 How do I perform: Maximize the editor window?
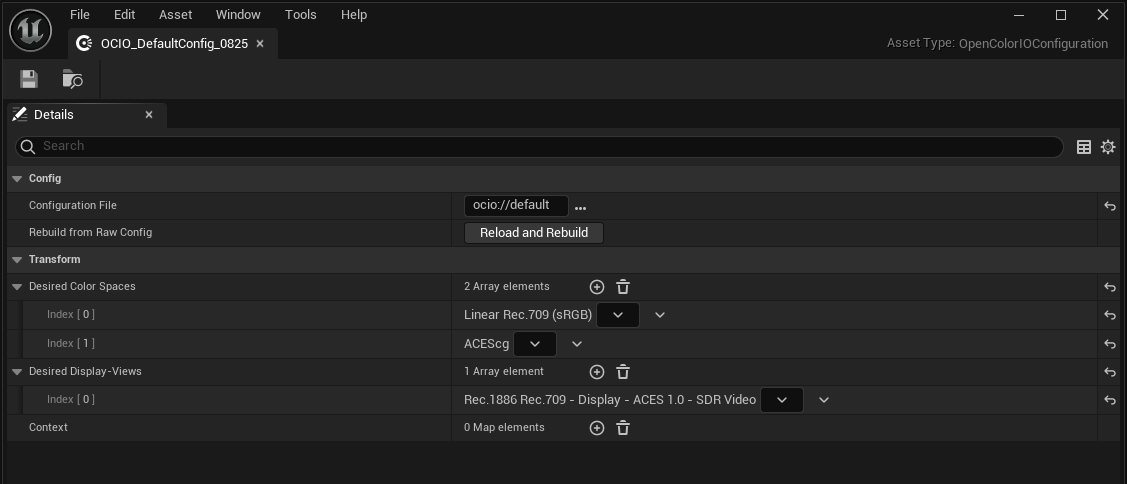click(1061, 15)
